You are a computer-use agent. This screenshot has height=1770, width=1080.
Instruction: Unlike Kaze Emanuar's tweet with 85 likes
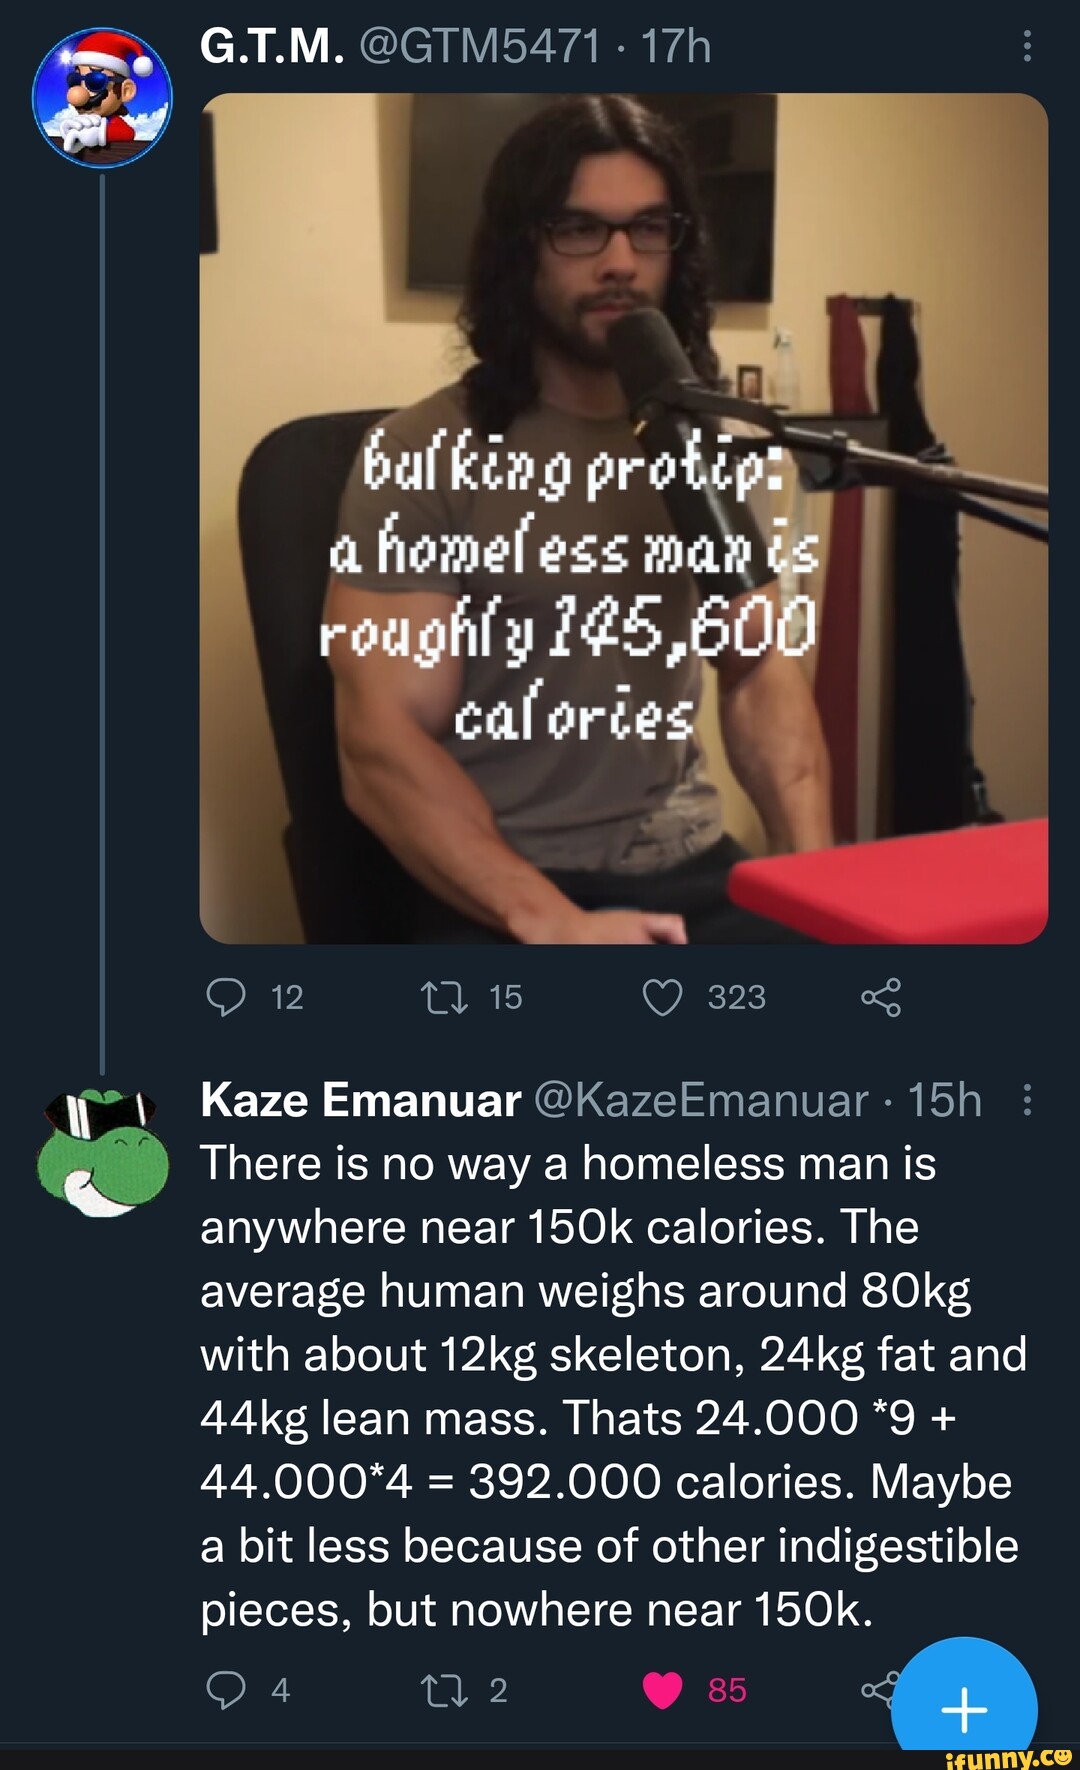pyautogui.click(x=662, y=1690)
